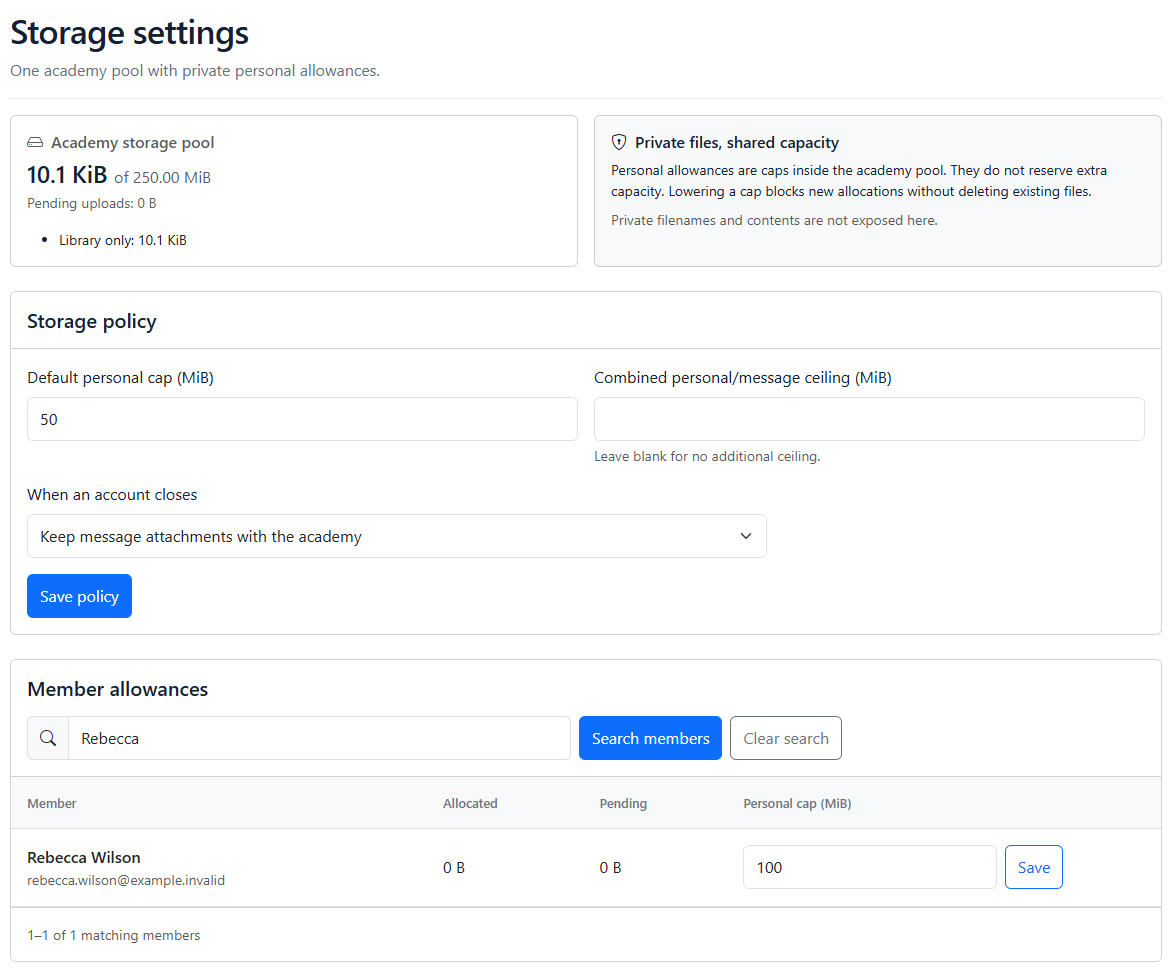
Task: Click the Academy storage pool drive icon
Action: 35,143
